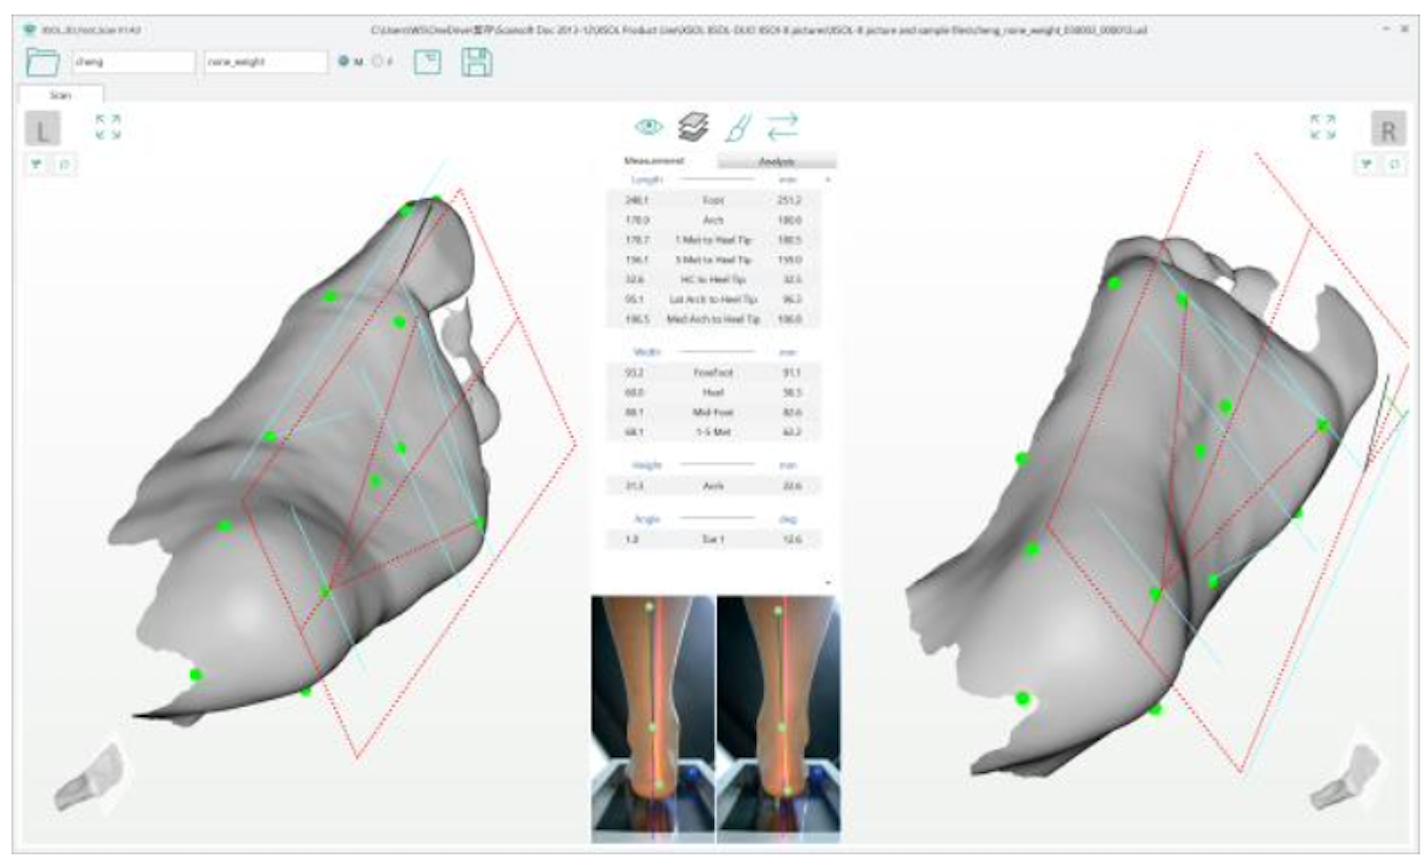This screenshot has width=1428, height=868.
Task: Select the paintbrush tool icon
Action: tap(738, 128)
